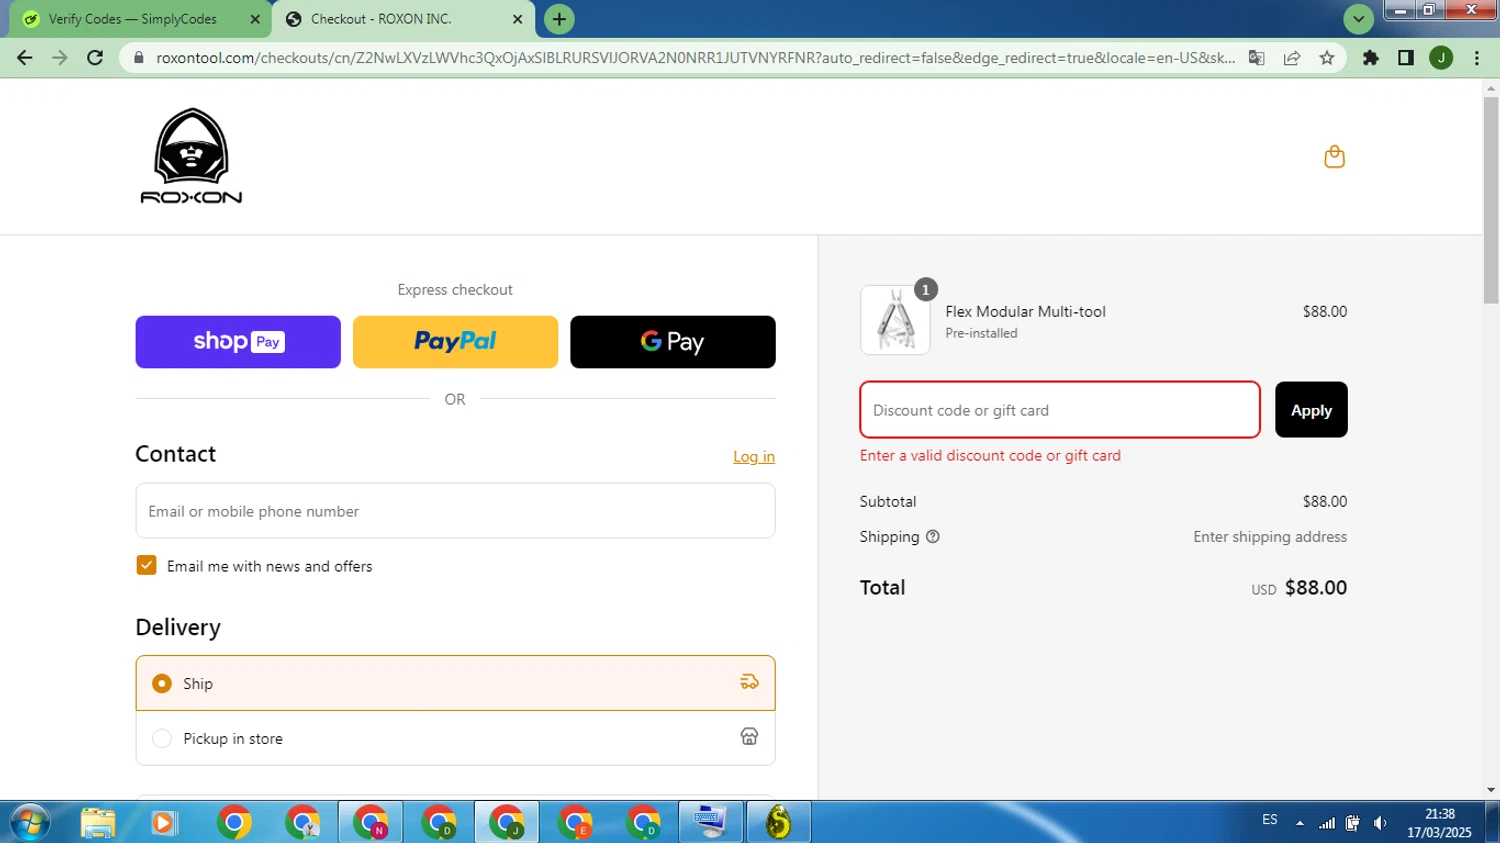Click the store icon on Pickup row

pyautogui.click(x=749, y=737)
